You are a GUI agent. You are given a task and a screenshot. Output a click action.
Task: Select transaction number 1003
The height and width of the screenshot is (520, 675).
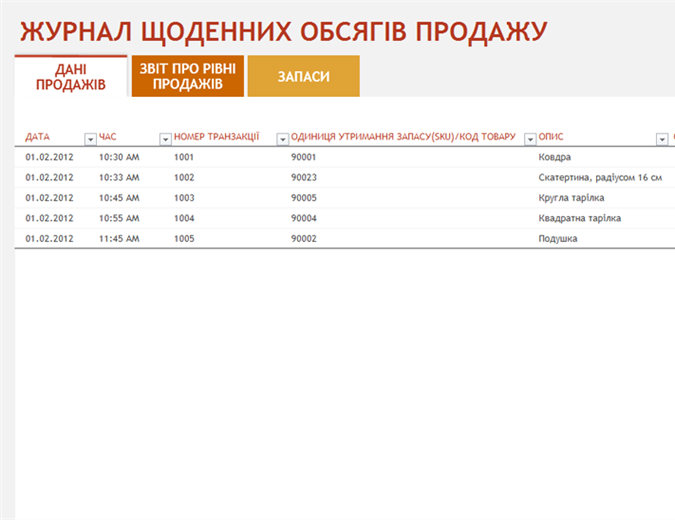(184, 198)
